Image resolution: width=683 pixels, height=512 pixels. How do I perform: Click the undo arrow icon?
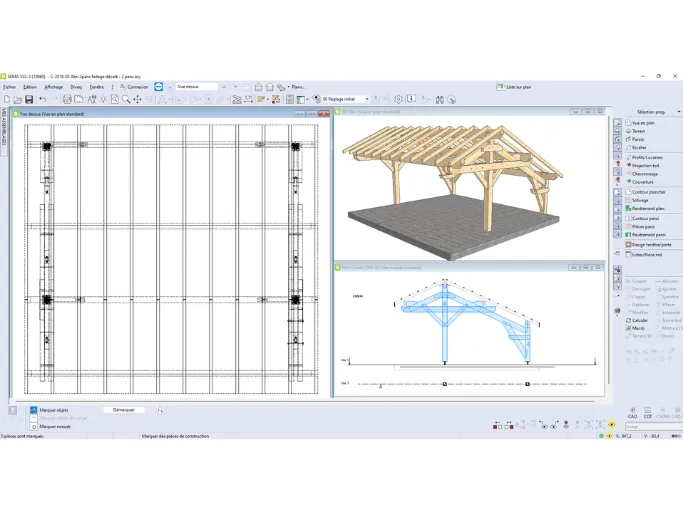point(43,99)
